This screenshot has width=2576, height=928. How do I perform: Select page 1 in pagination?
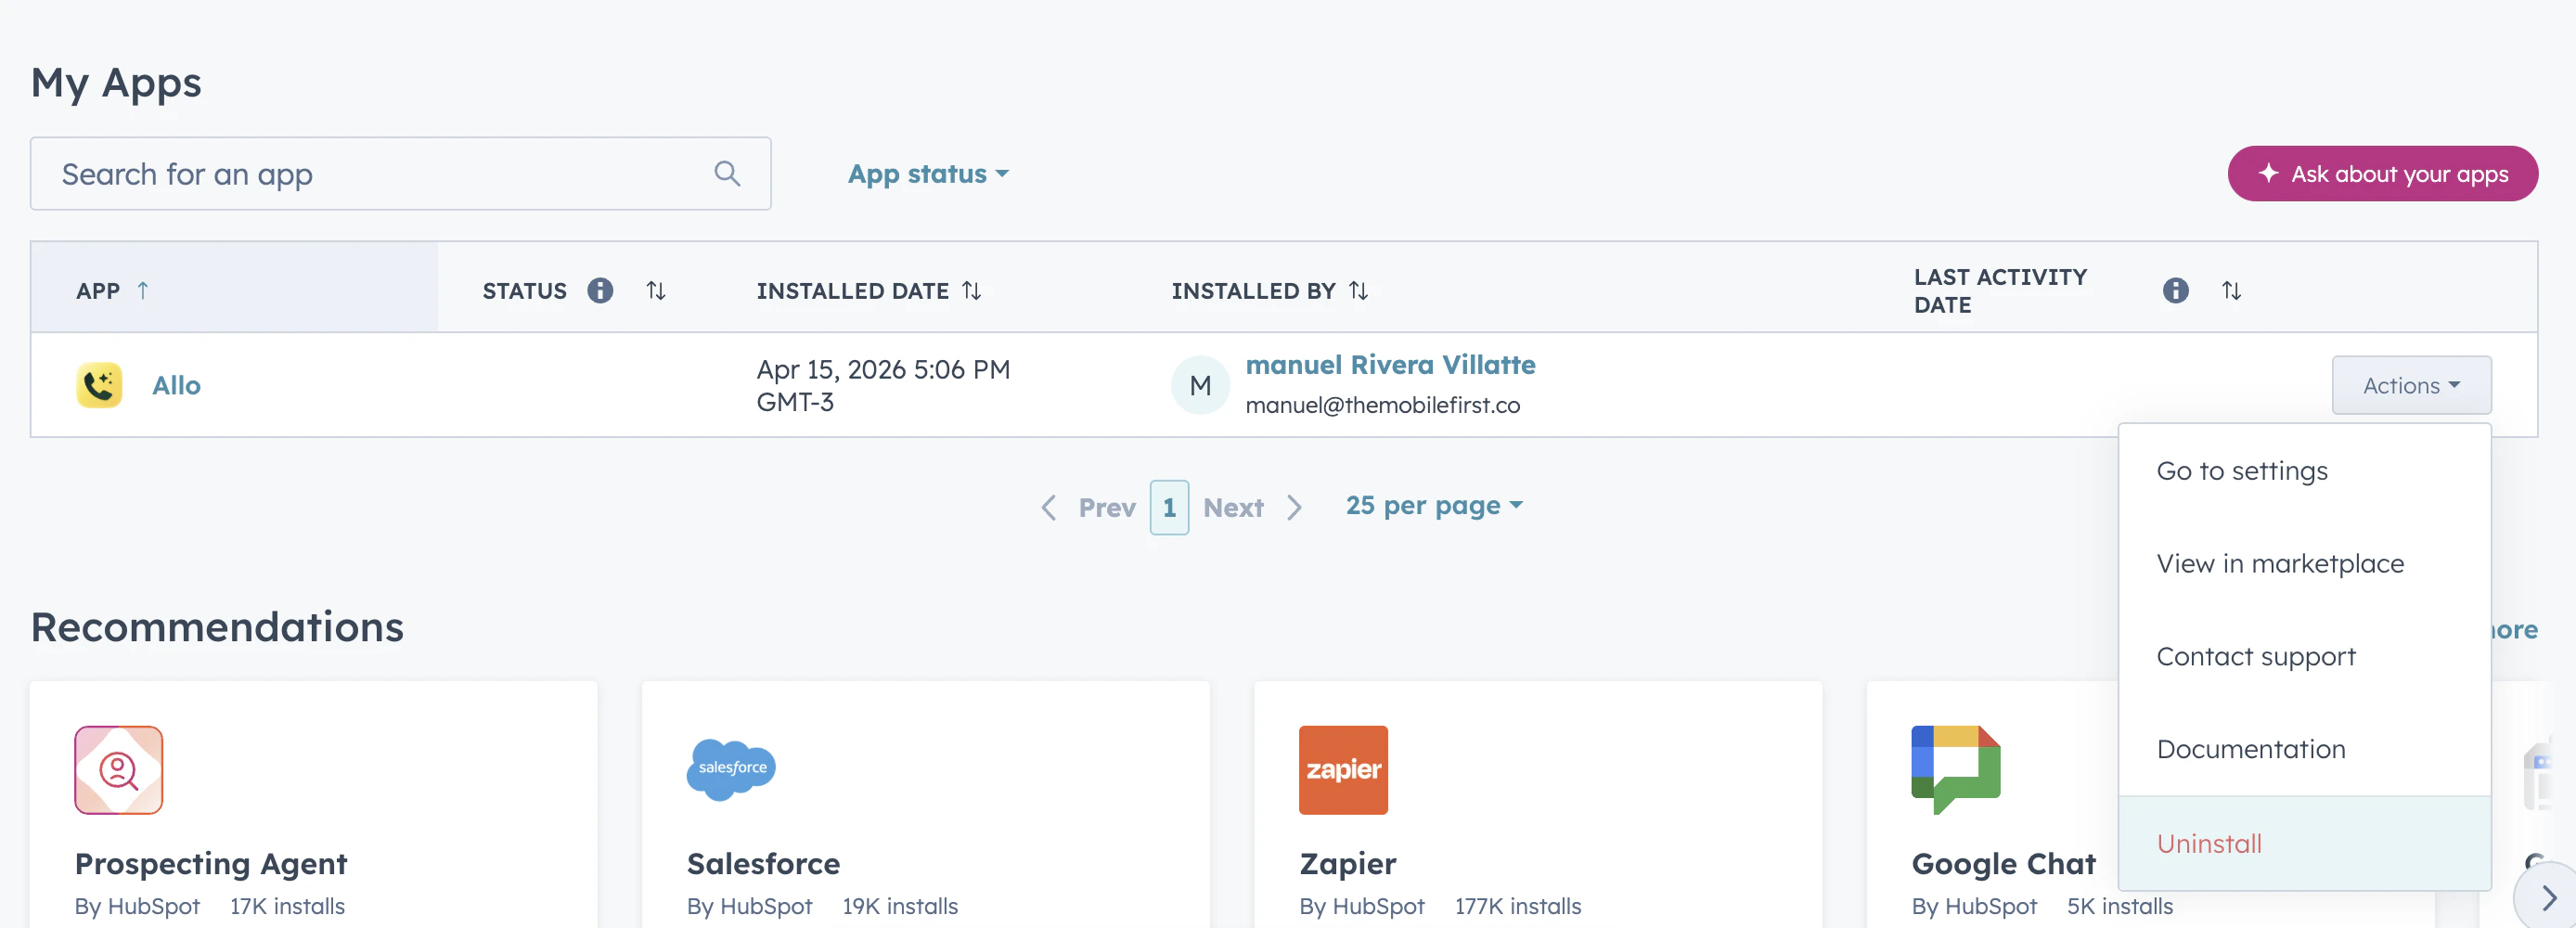tap(1169, 508)
